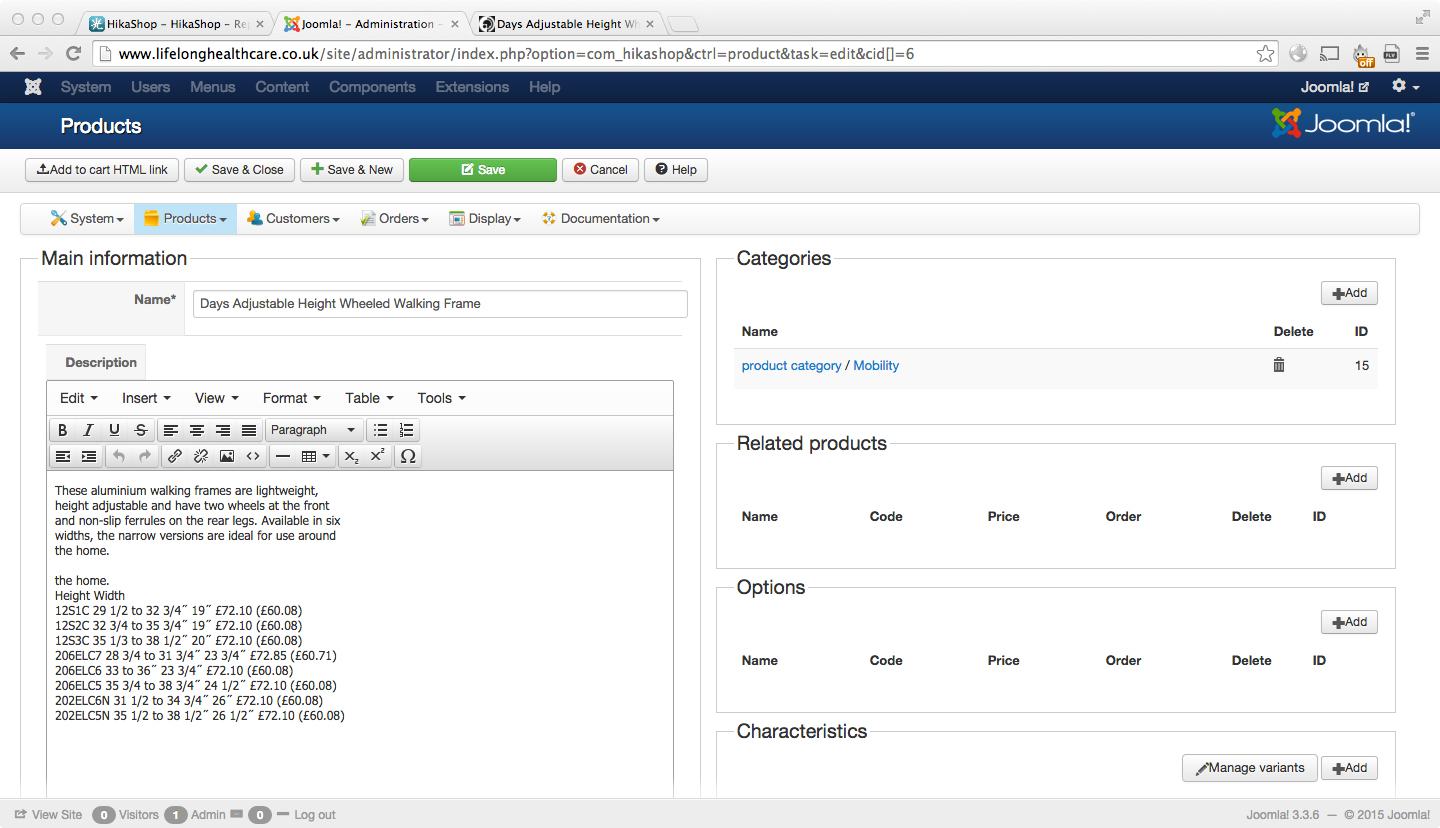Image resolution: width=1440 pixels, height=828 pixels.
Task: Insert a bullet list in the editor
Action: coord(380,430)
